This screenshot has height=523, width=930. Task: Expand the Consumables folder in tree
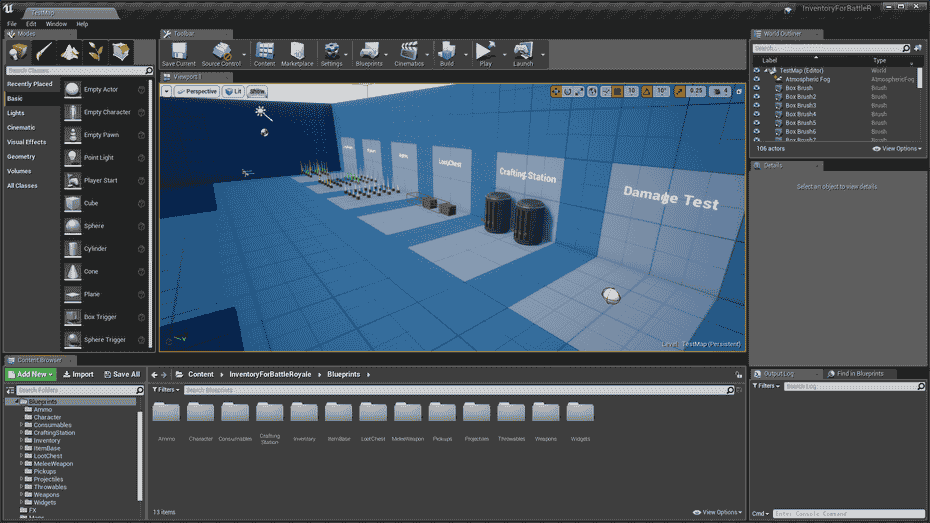[x=22, y=425]
